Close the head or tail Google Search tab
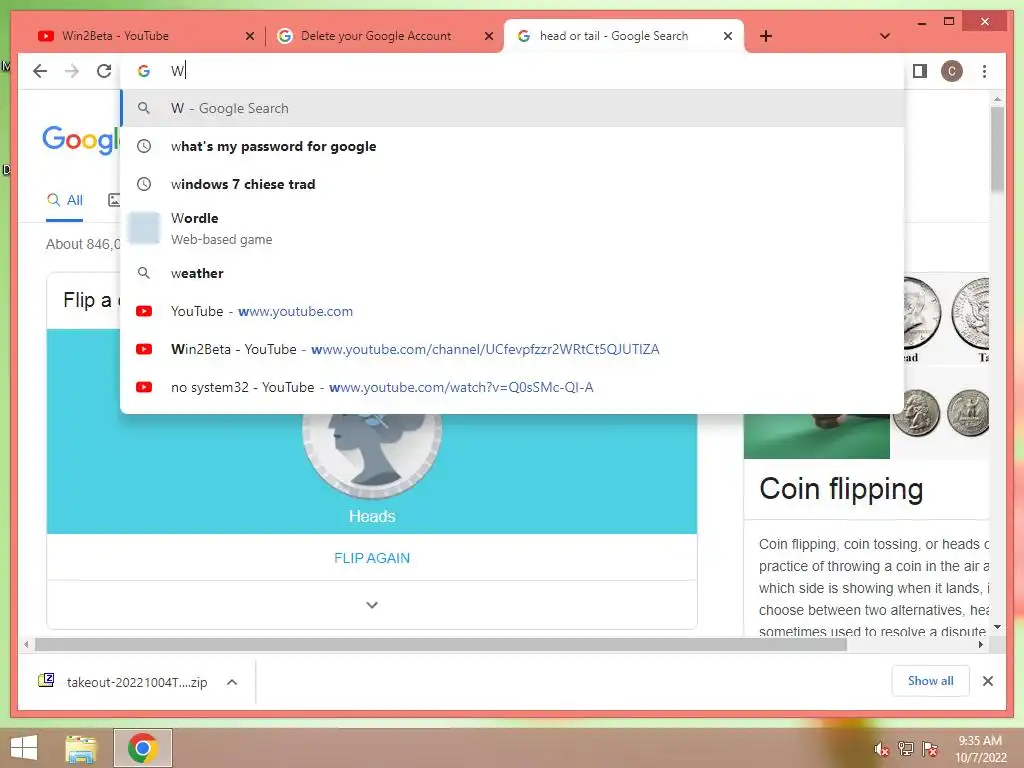The height and width of the screenshot is (768, 1024). (728, 36)
